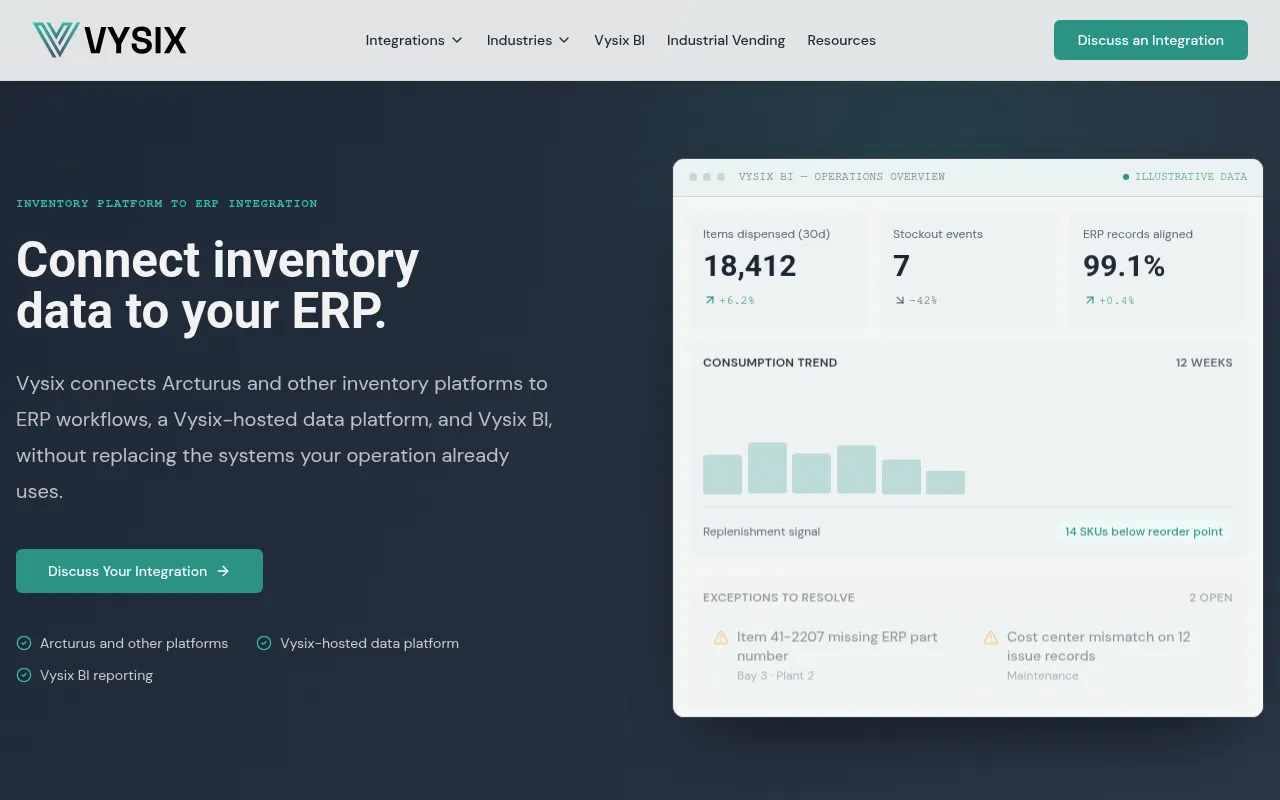Click the 14 SKUs below reorder point badge
This screenshot has width=1280, height=800.
1144,532
